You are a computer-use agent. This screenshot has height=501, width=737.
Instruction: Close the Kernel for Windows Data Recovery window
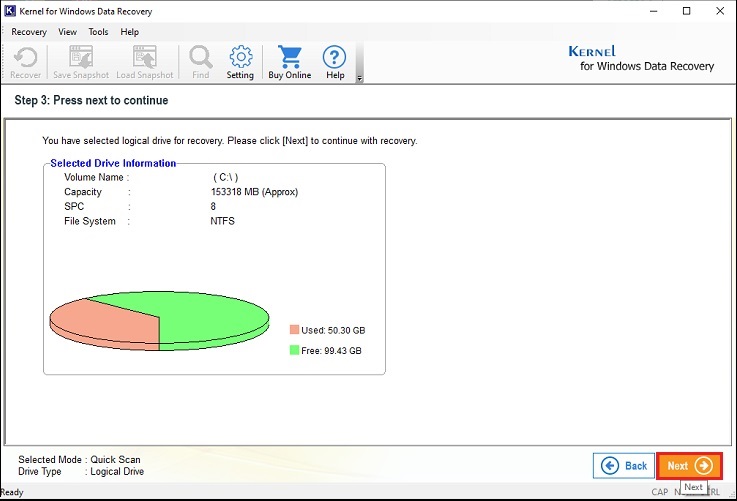[x=720, y=11]
